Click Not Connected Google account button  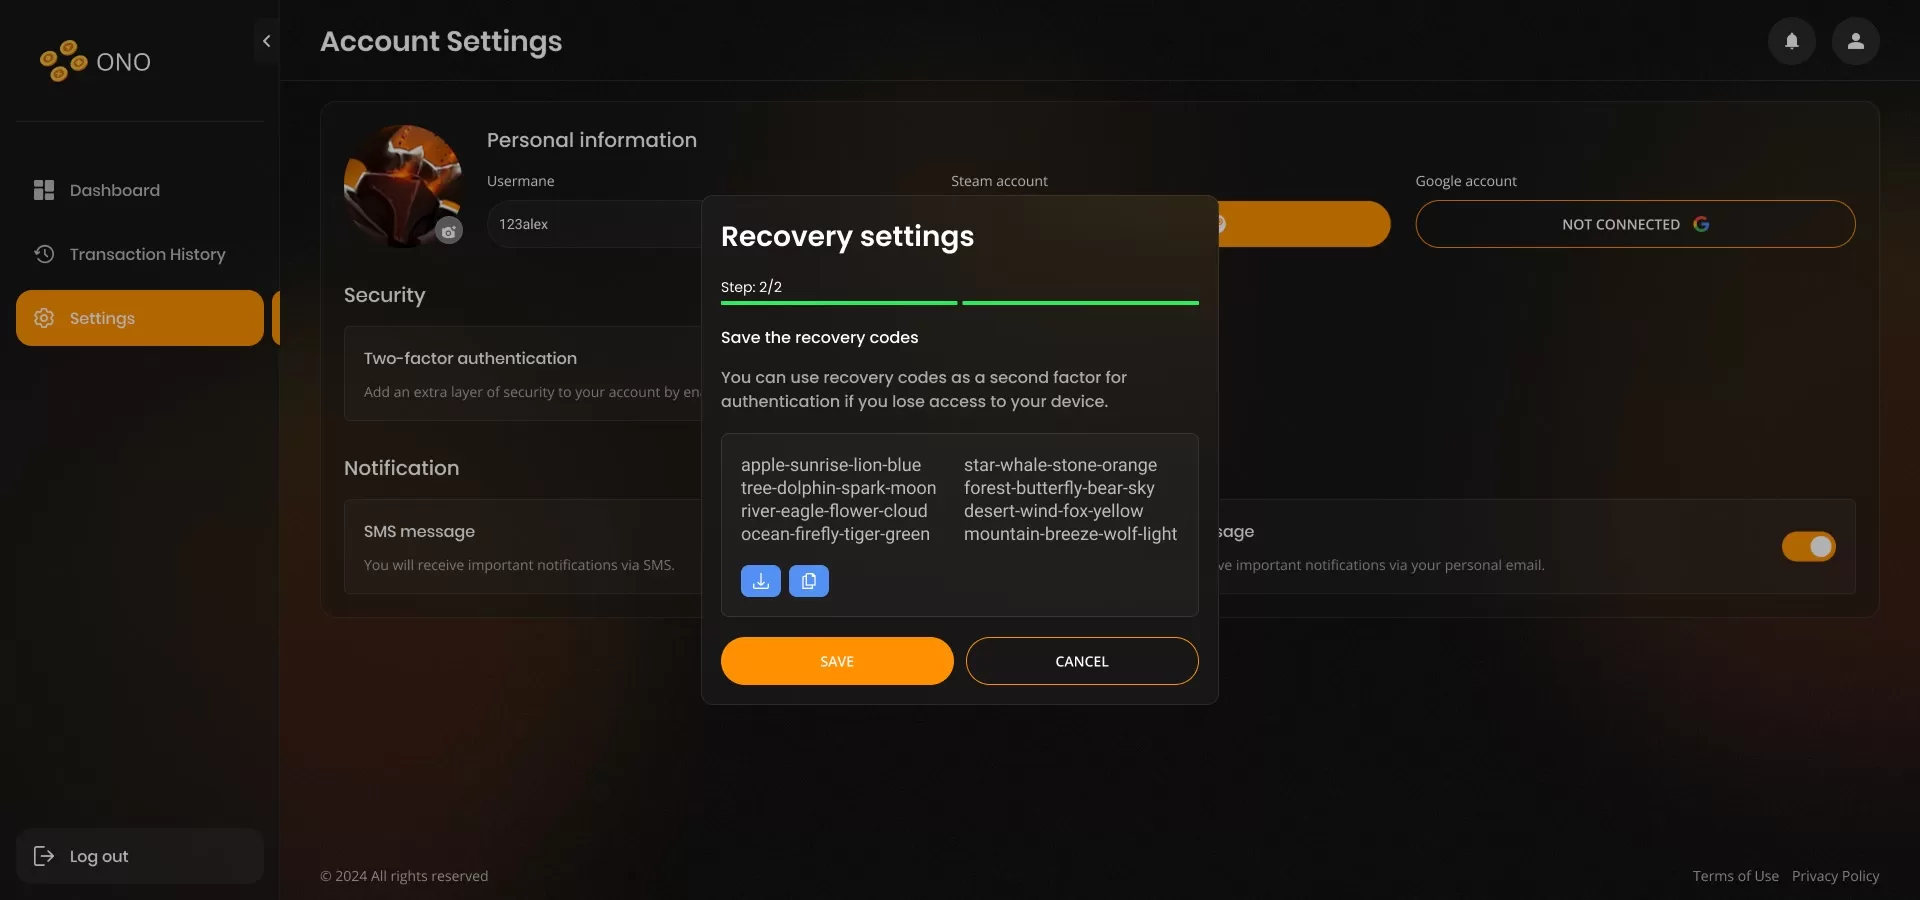1635,224
